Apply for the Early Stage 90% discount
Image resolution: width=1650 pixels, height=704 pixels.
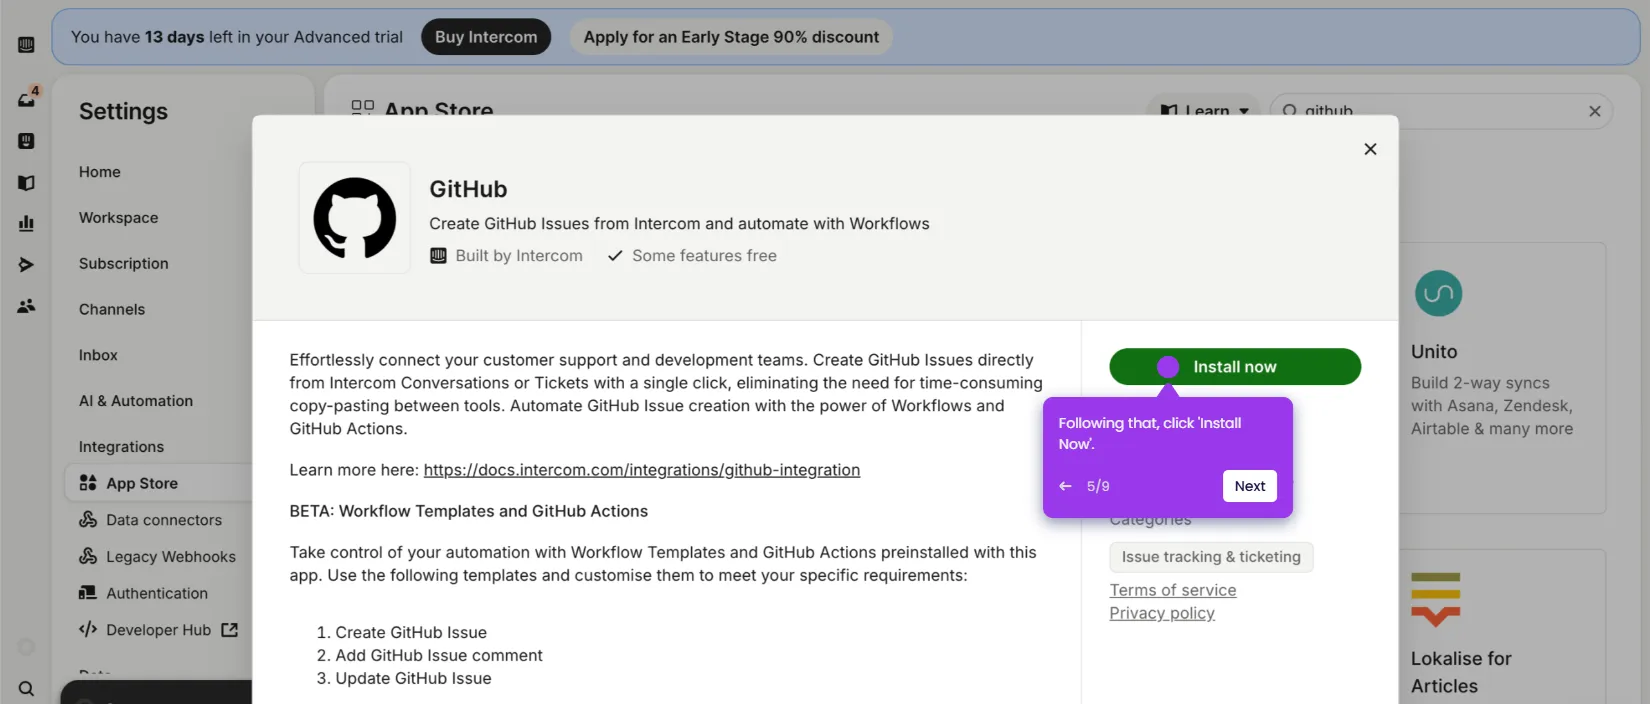click(731, 37)
